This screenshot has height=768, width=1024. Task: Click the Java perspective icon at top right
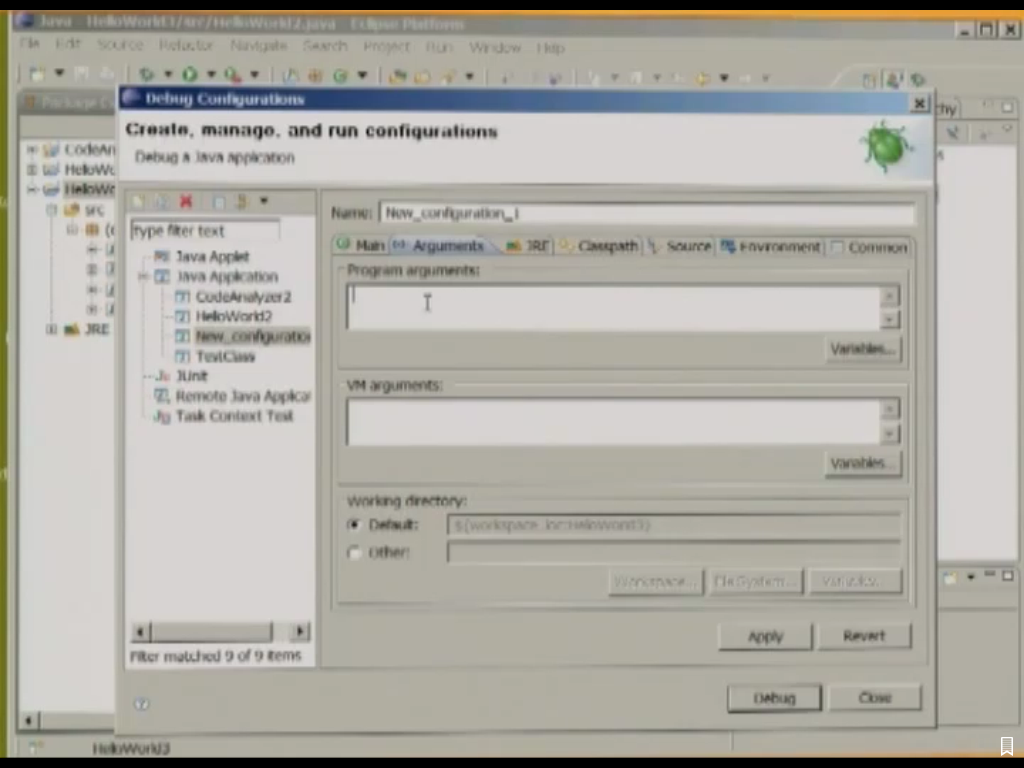tap(893, 80)
